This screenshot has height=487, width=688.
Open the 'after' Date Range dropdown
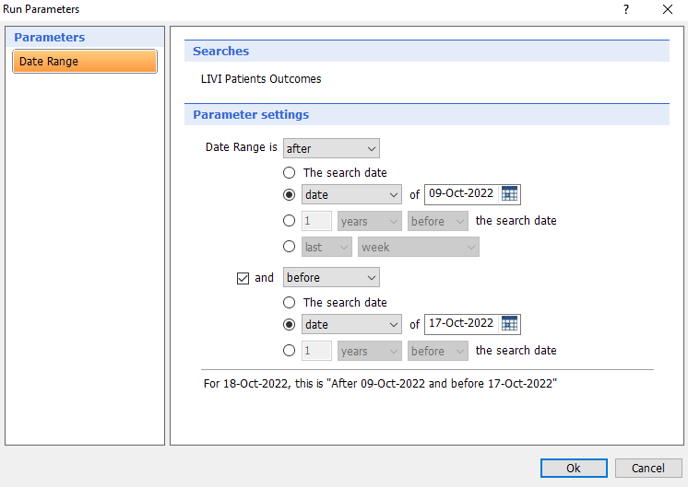pyautogui.click(x=331, y=149)
